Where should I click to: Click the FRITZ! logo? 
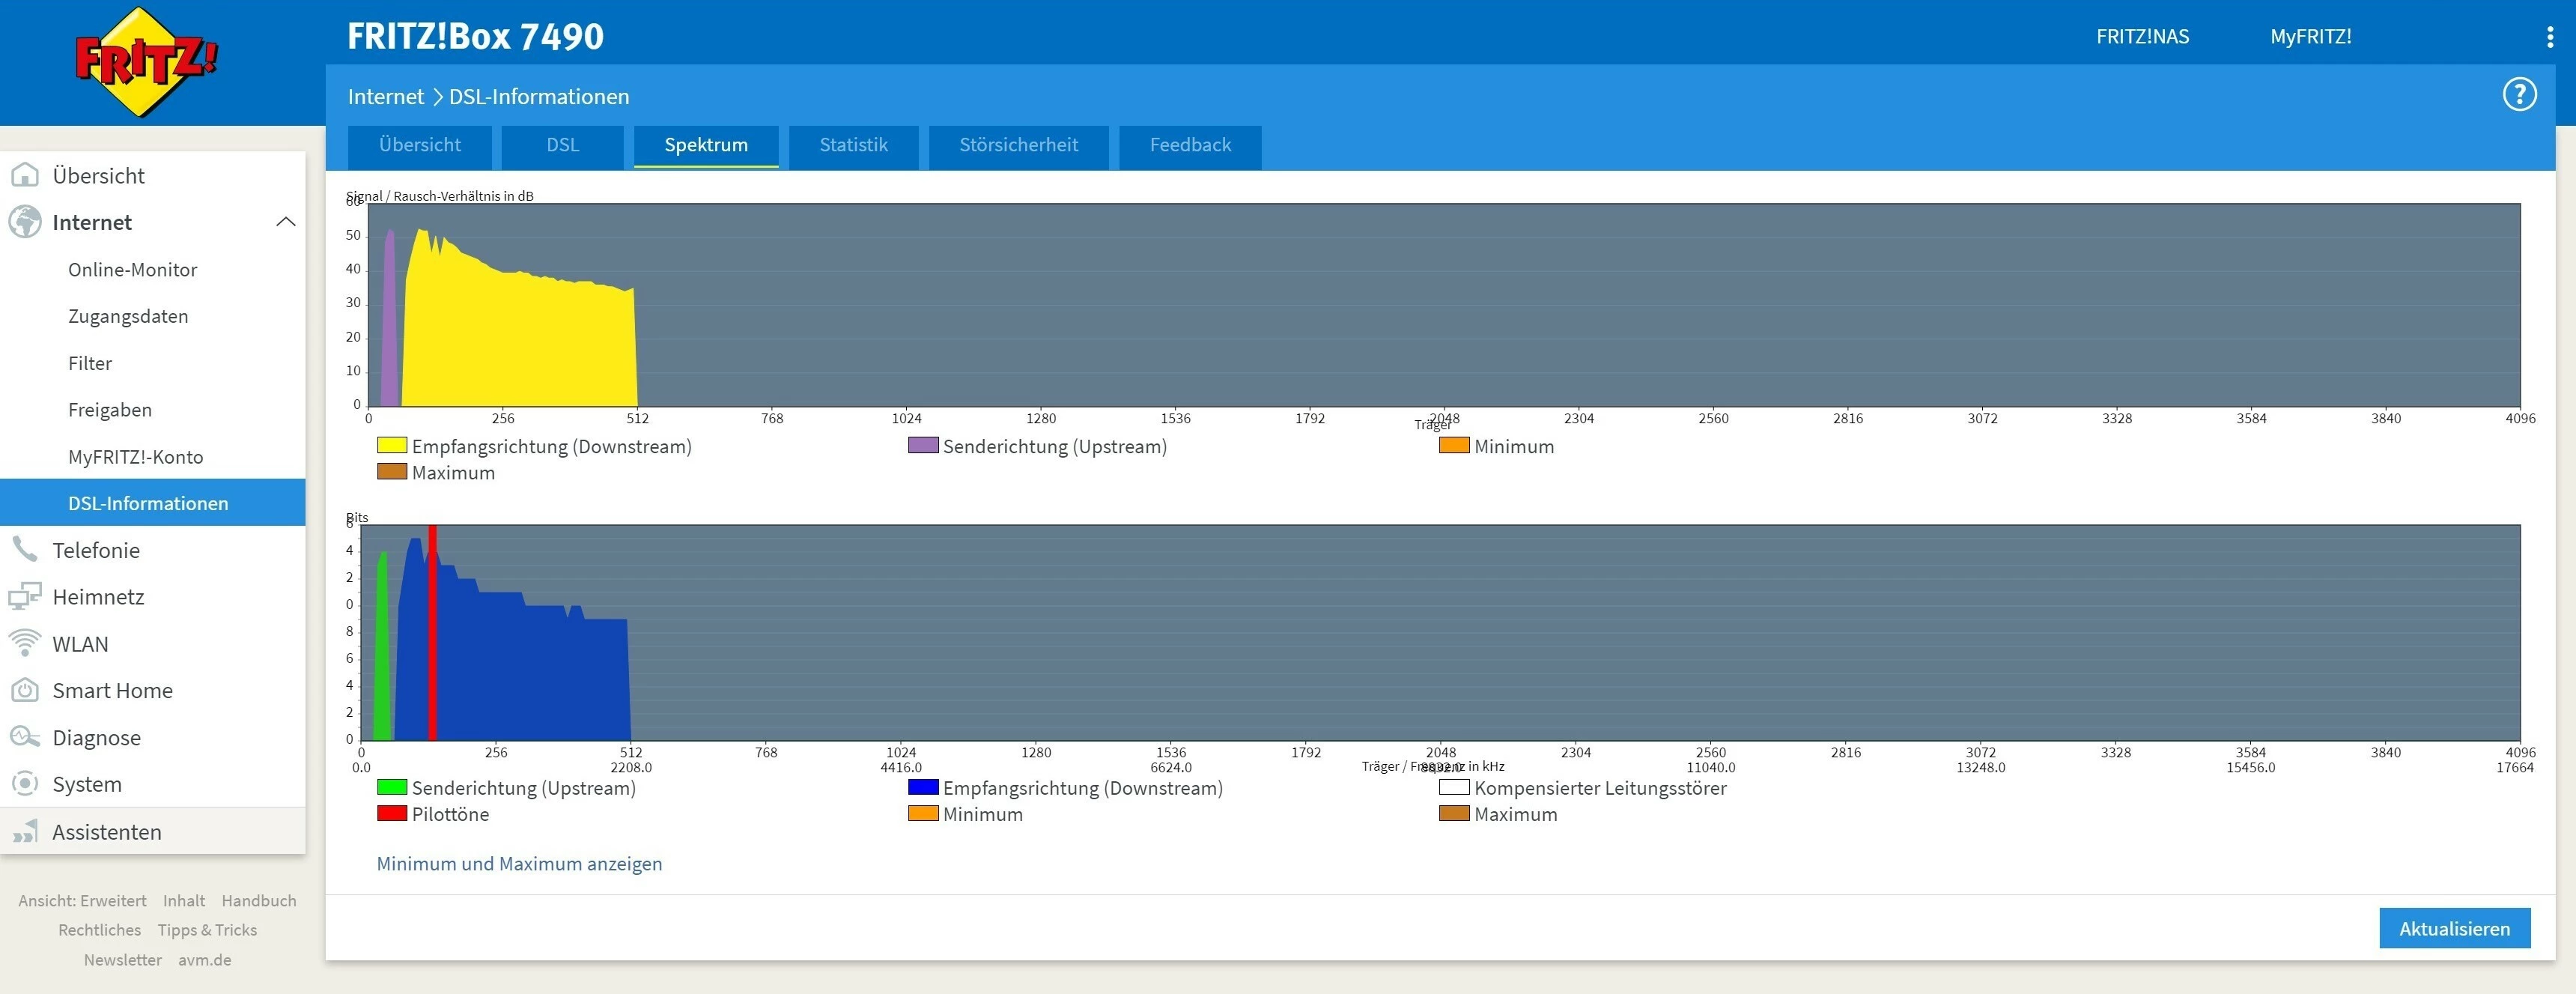tap(146, 62)
